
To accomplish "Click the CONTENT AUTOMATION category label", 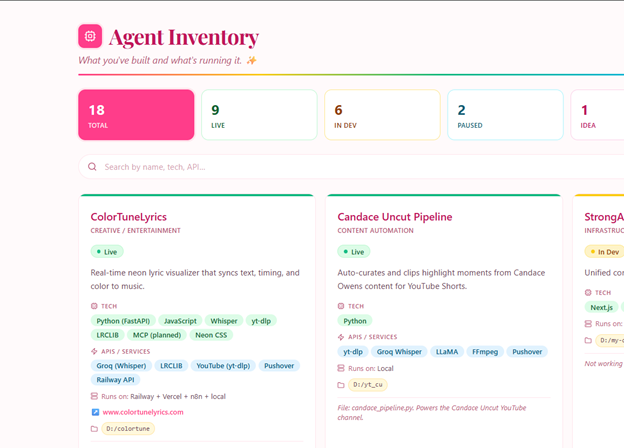I will (x=375, y=231).
